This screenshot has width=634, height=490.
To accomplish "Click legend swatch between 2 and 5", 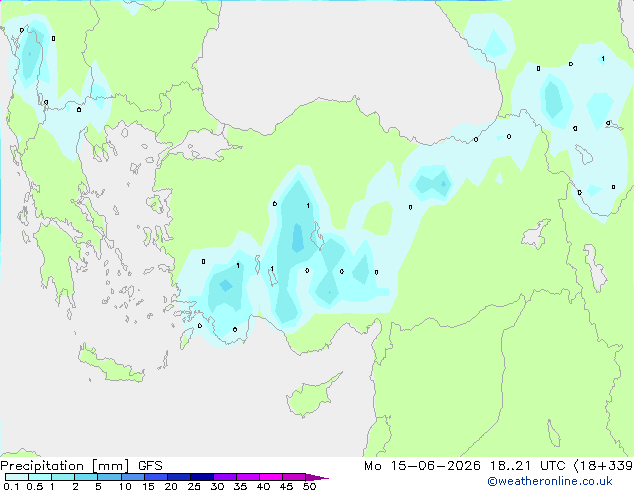I will click(x=86, y=477).
